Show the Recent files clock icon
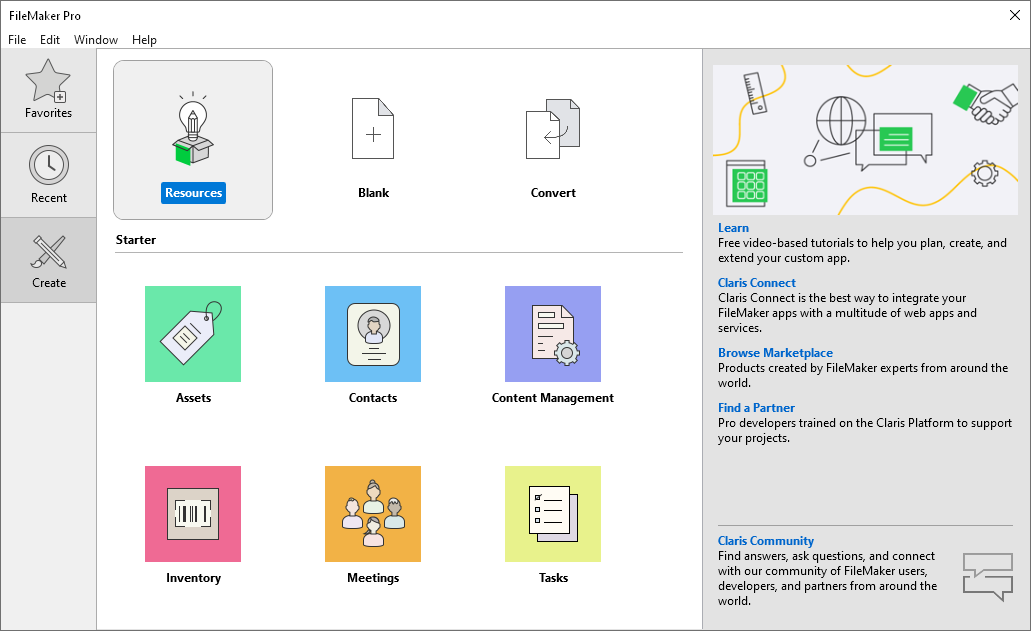 click(48, 166)
